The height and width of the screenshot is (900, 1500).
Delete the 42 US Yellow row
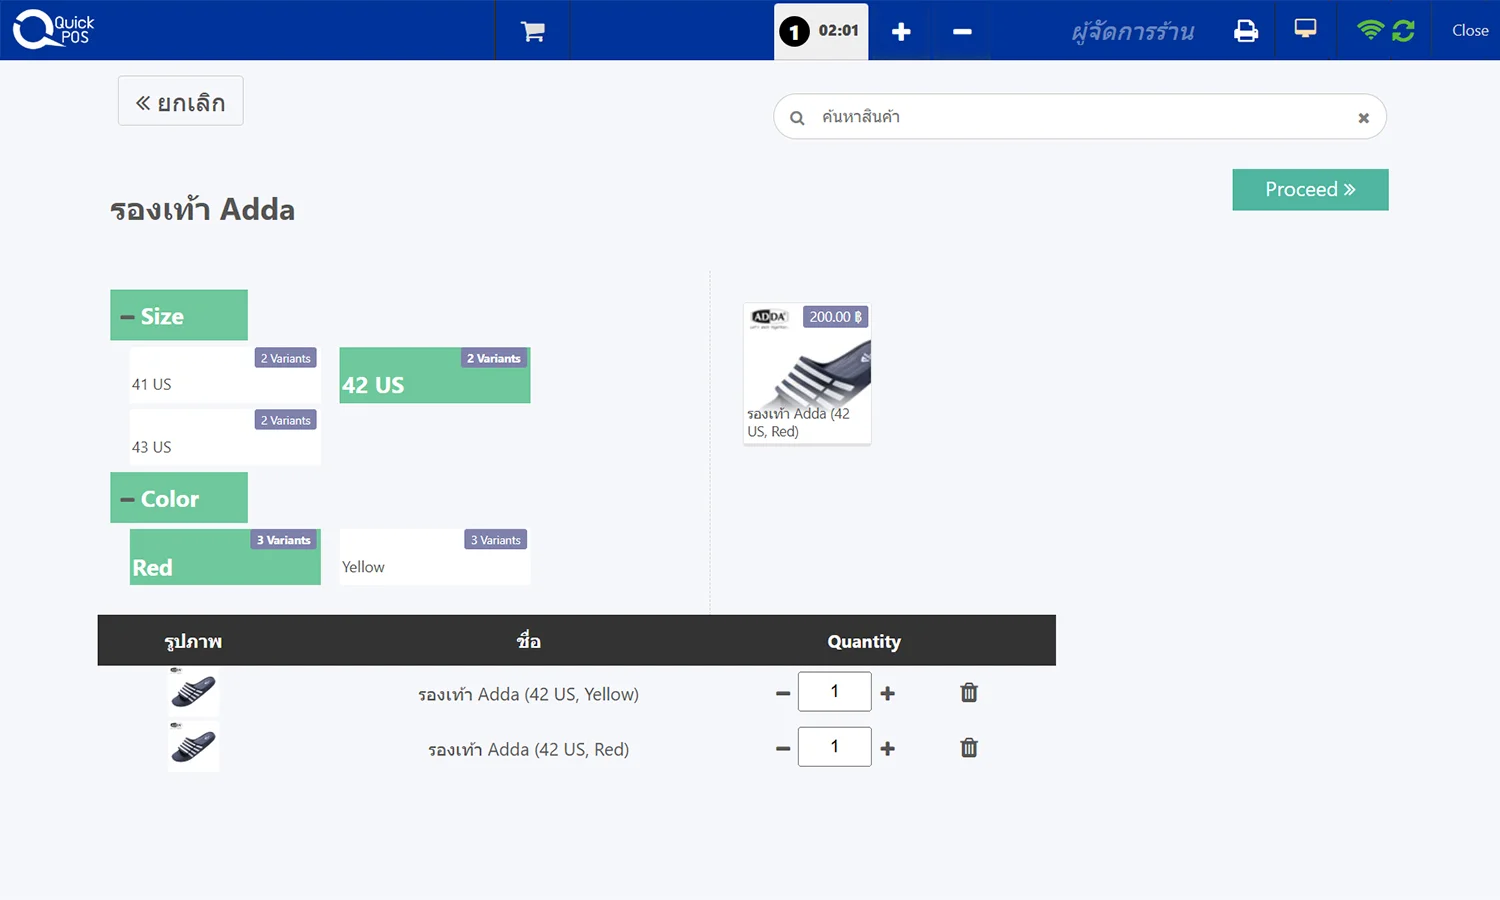(968, 692)
